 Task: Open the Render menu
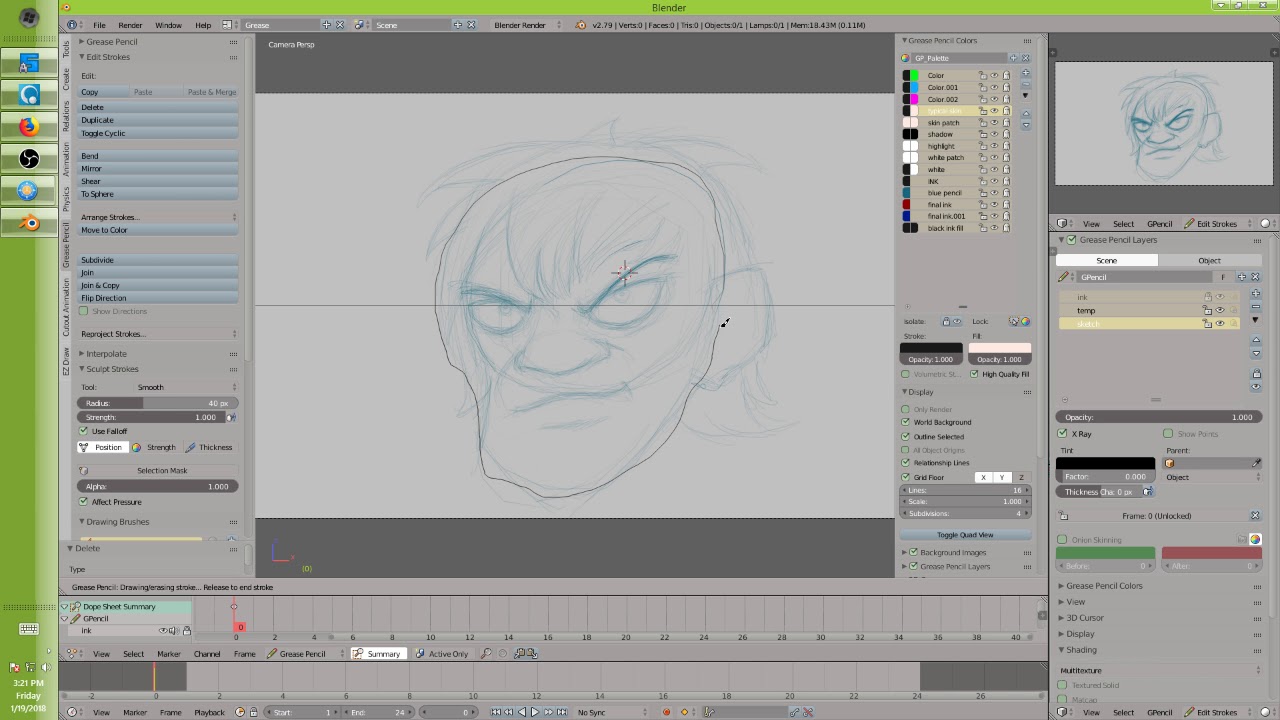click(130, 25)
